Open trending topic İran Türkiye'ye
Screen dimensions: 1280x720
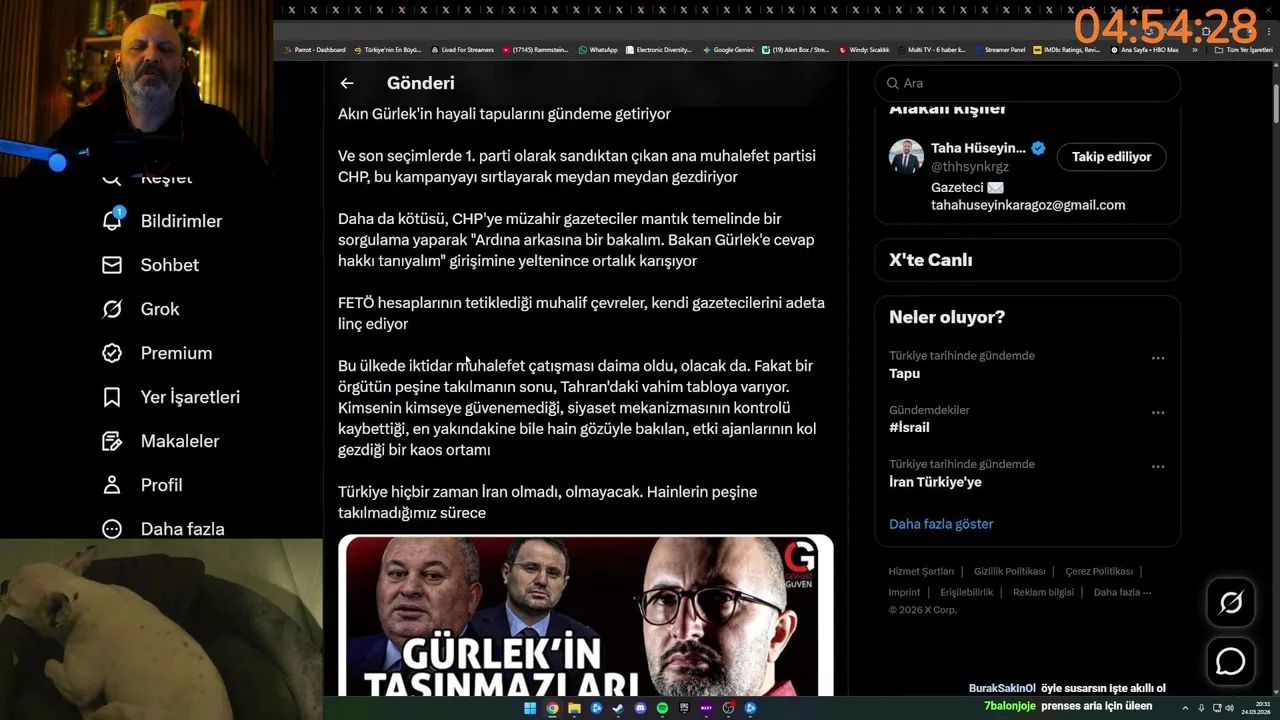coord(935,482)
